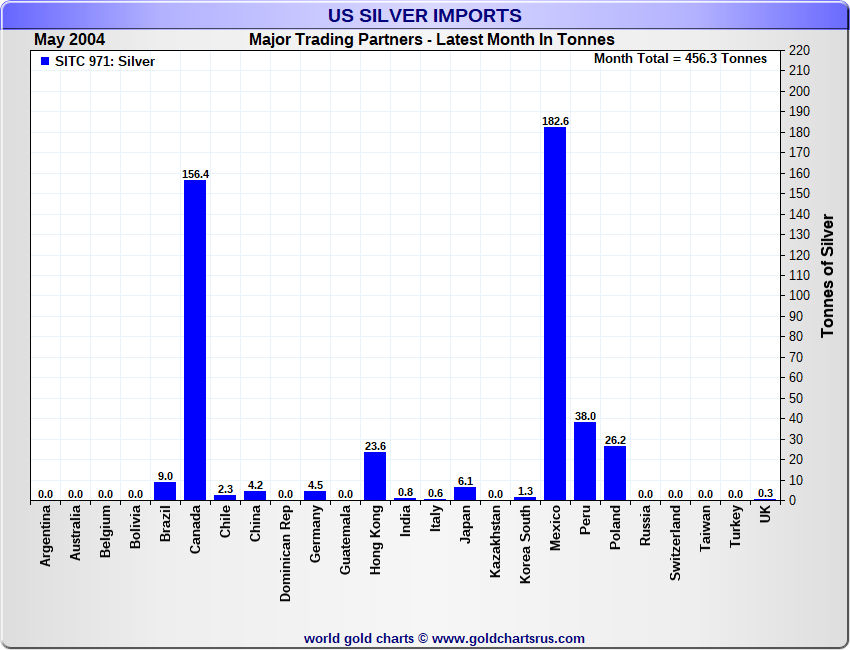Click the Month Total 456.3 Tonnes text
This screenshot has width=850, height=650.
680,59
